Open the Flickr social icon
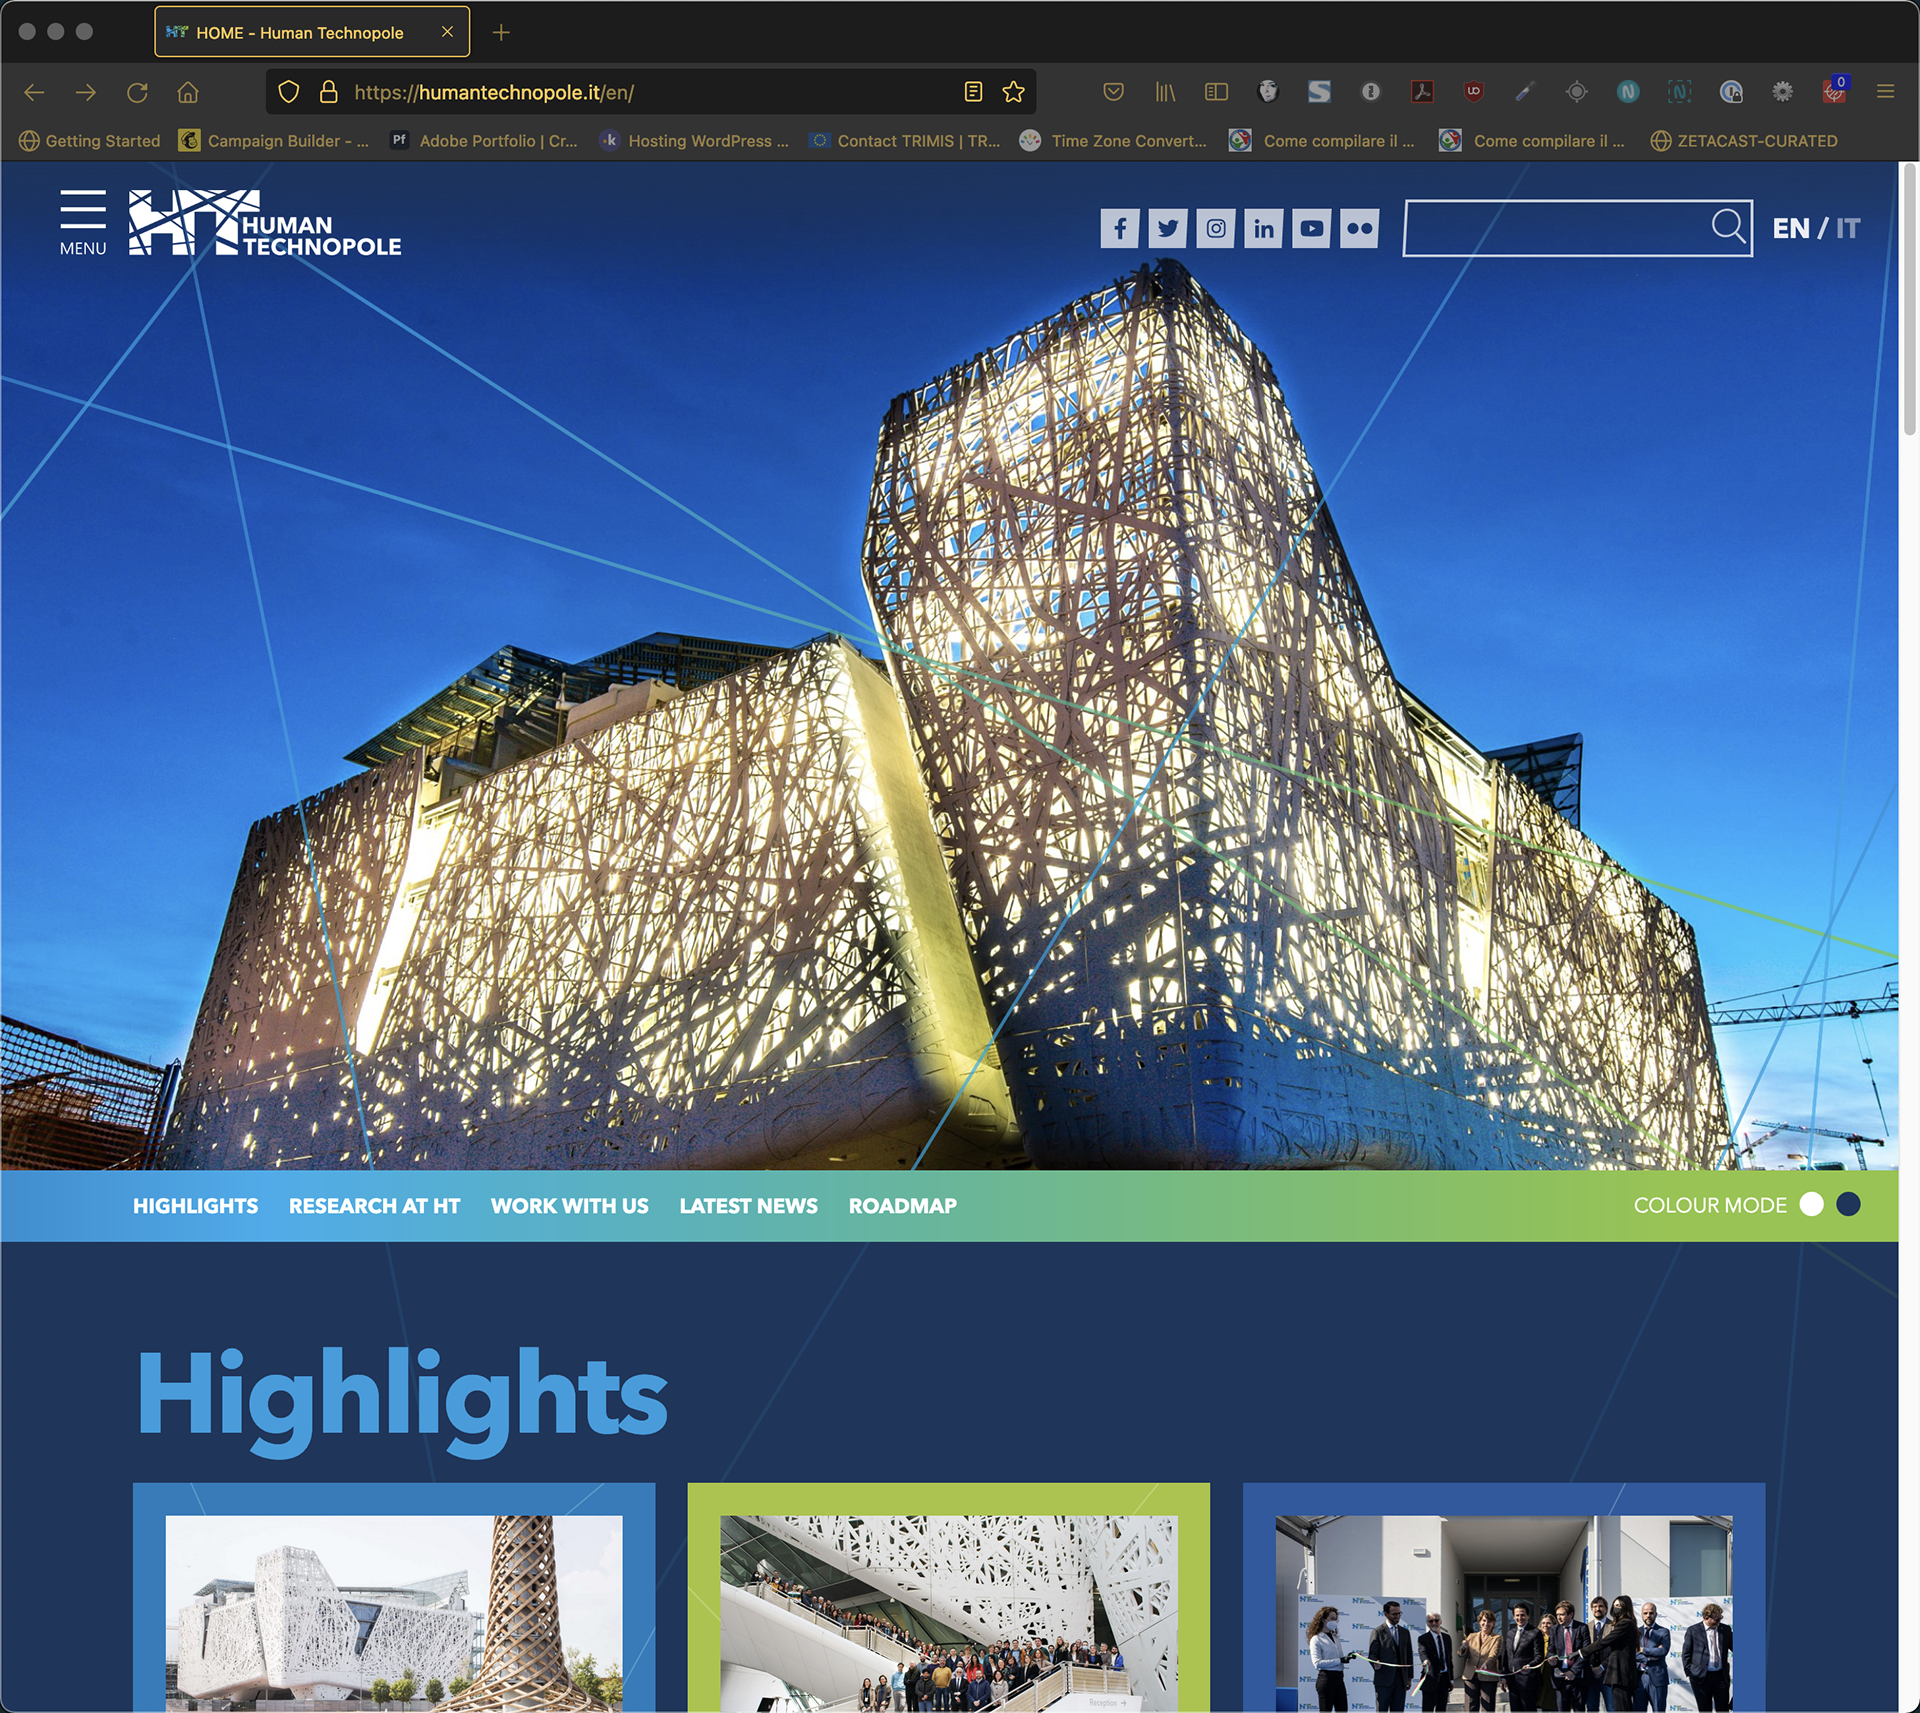The image size is (1920, 1713). click(x=1359, y=228)
